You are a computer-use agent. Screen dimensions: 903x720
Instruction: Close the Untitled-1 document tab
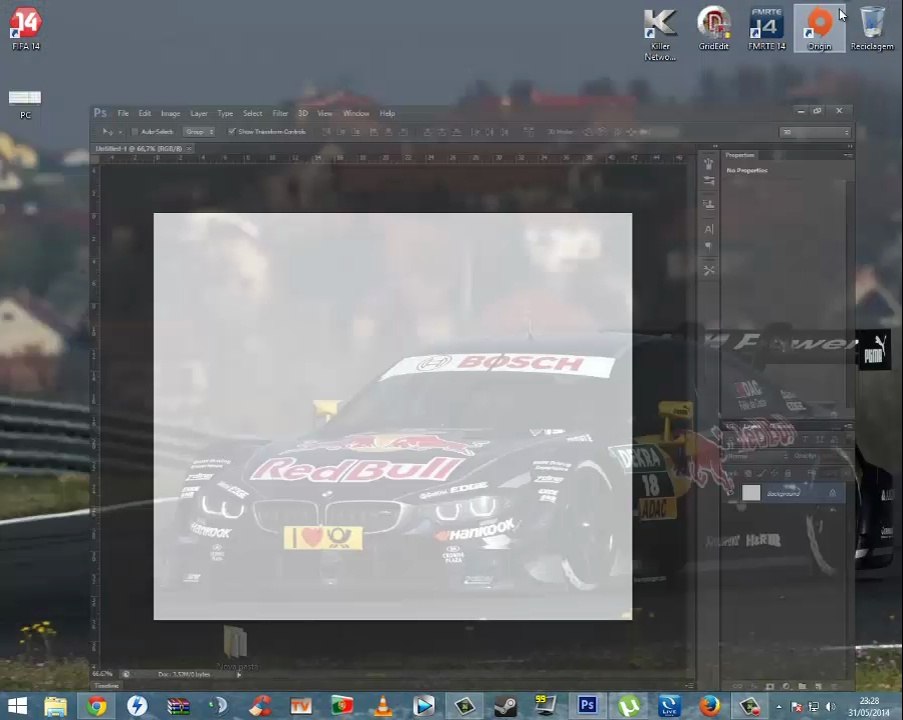189,149
